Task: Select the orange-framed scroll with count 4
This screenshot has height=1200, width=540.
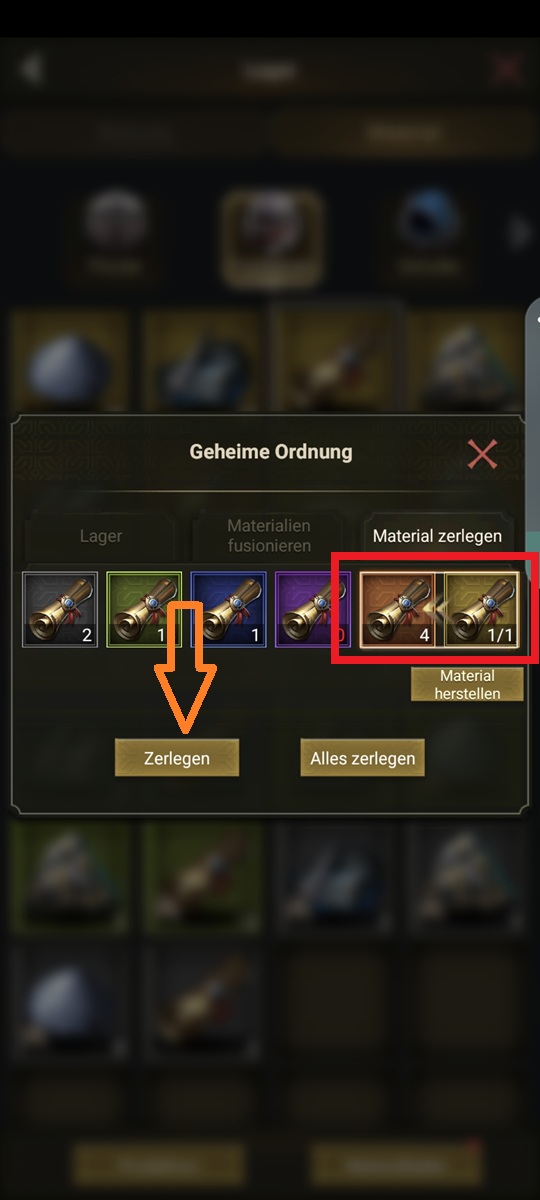Action: point(397,609)
